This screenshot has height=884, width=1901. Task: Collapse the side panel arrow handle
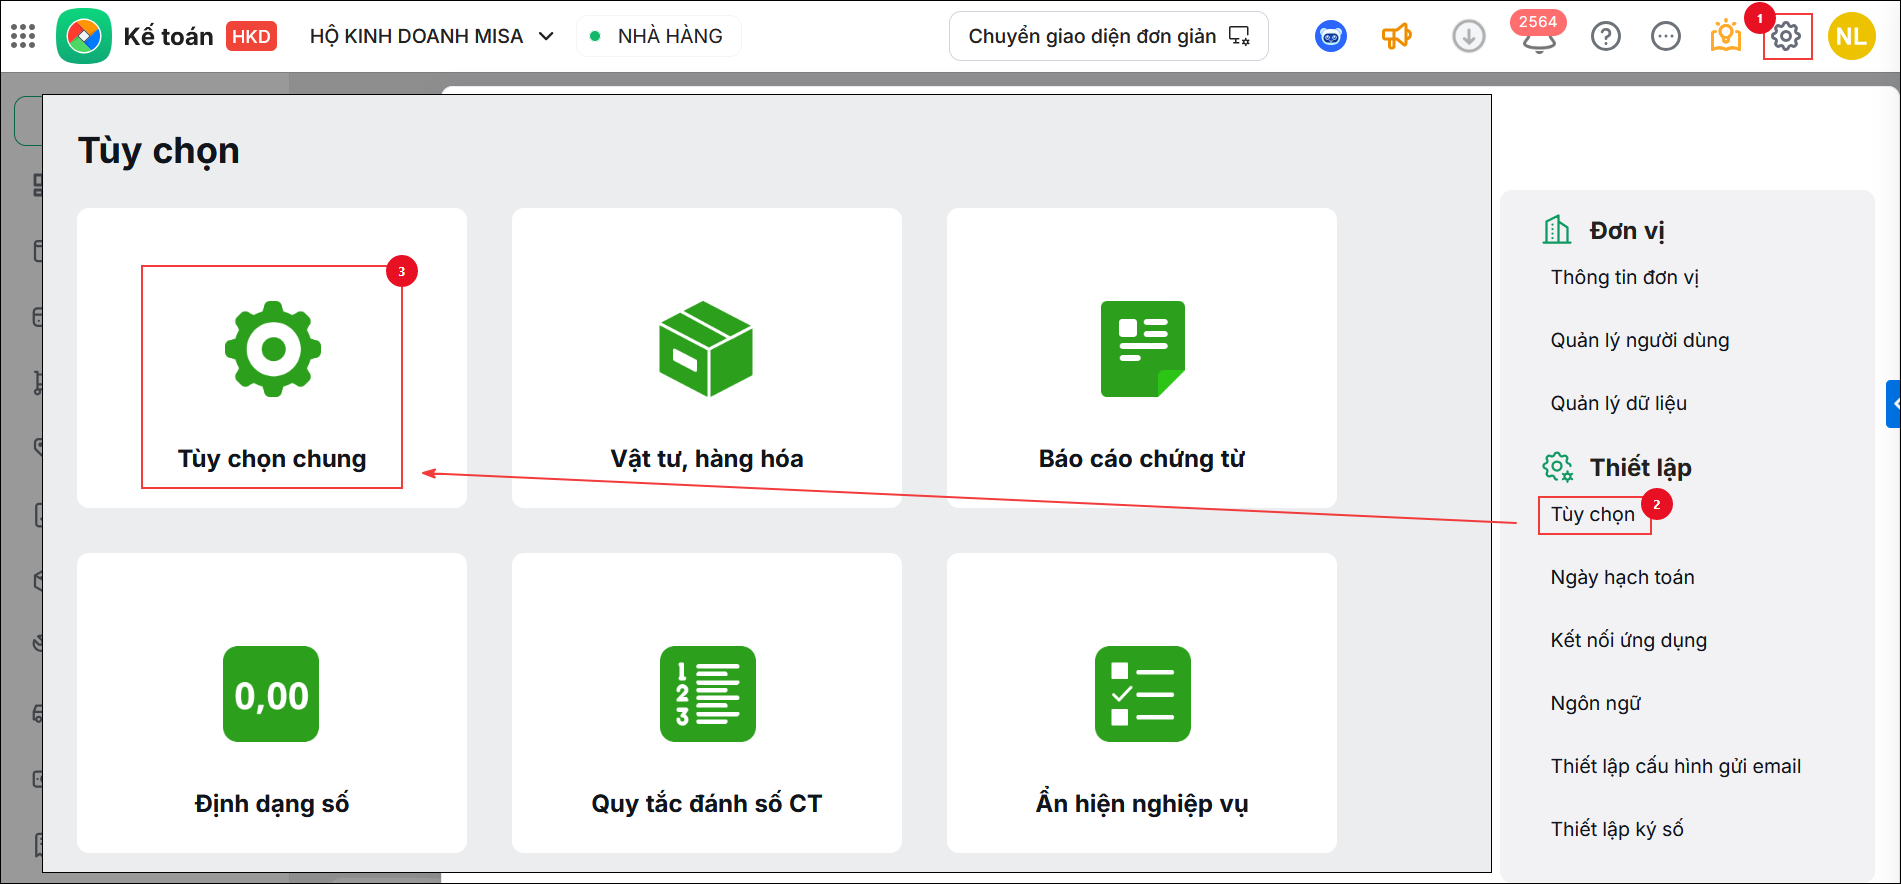[x=1894, y=404]
